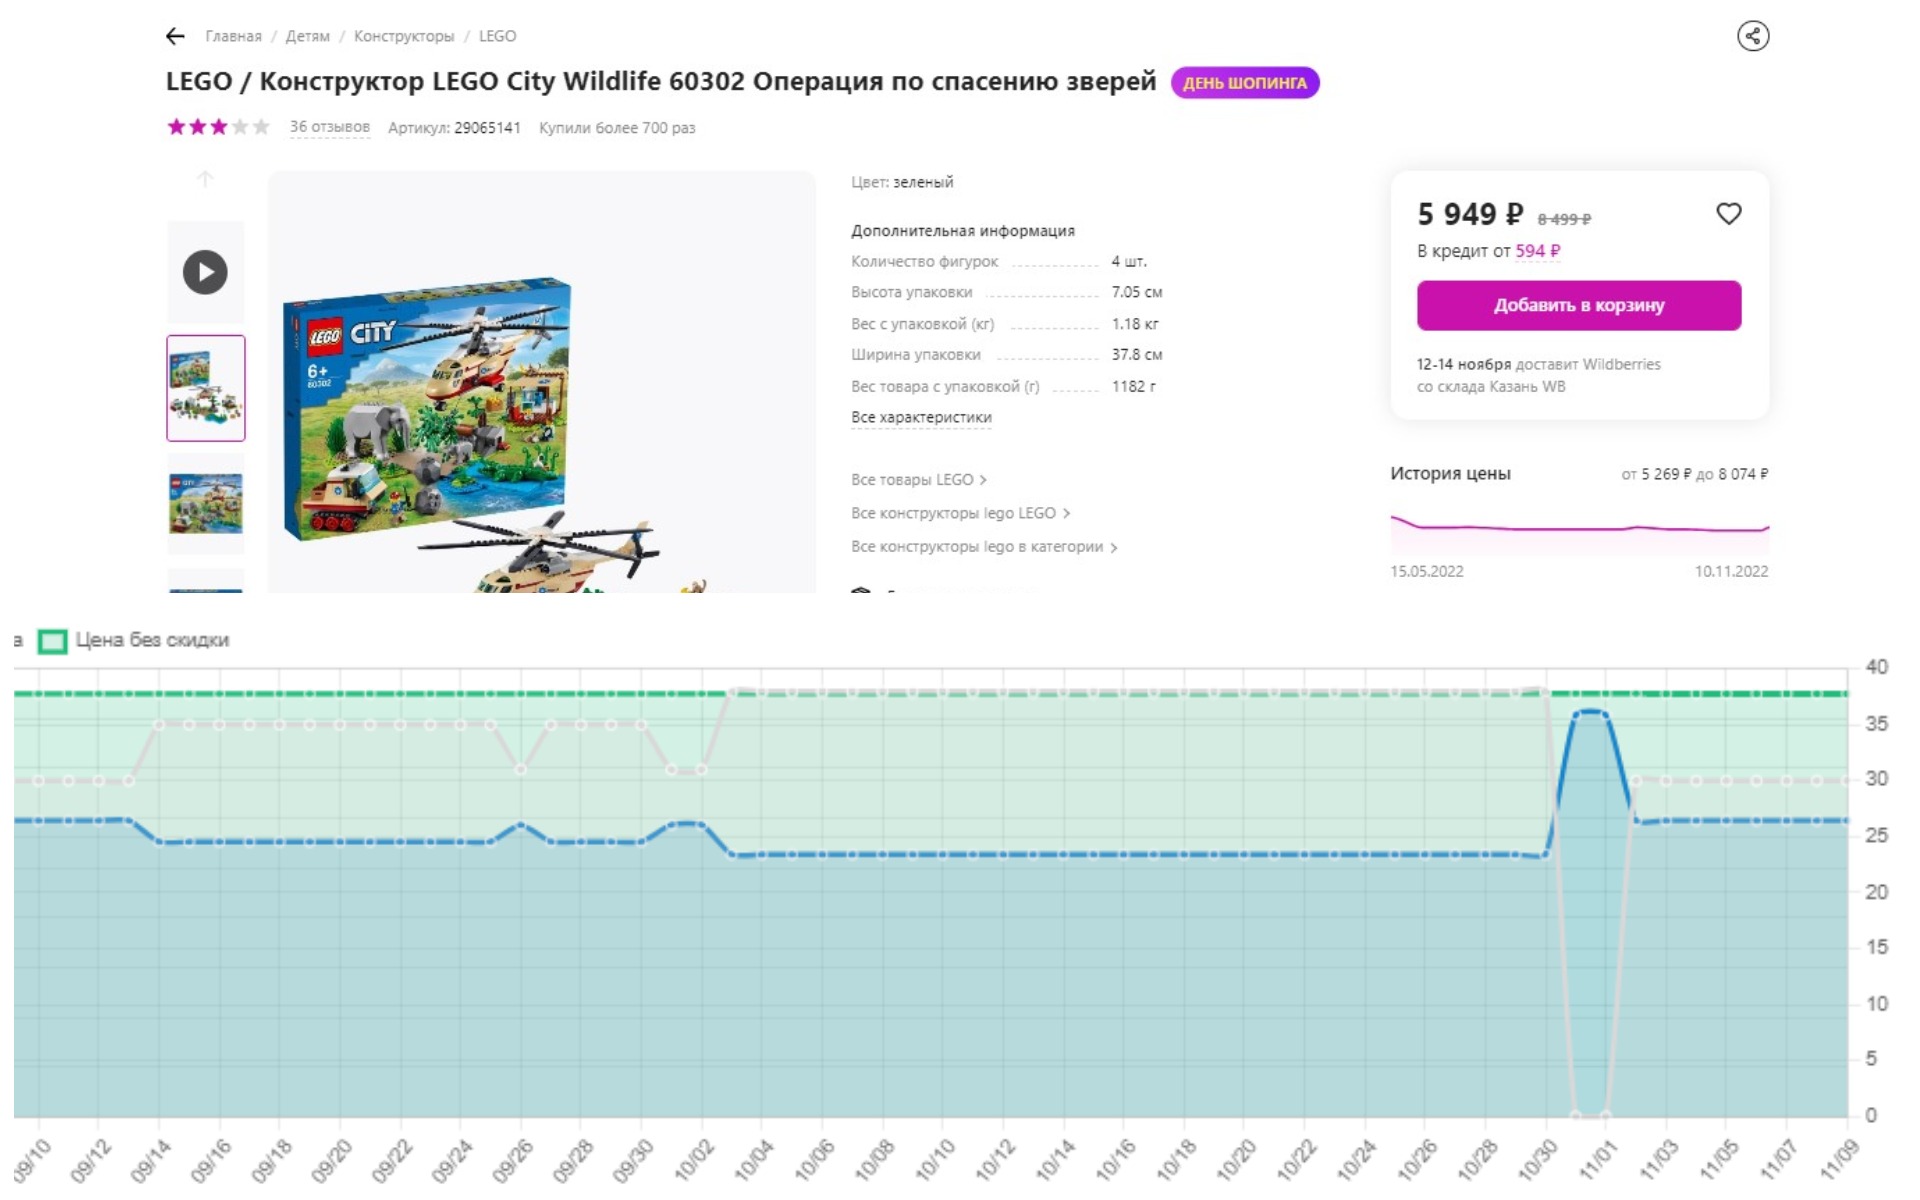The width and height of the screenshot is (1920, 1200).
Task: Click 'Добавить в корзину' button
Action: click(1578, 306)
